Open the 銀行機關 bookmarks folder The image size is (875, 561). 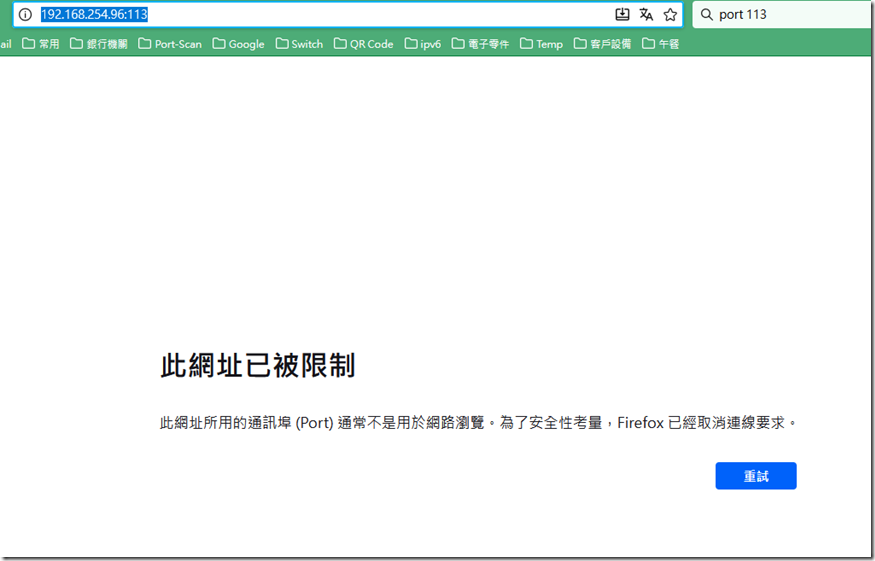pos(98,44)
